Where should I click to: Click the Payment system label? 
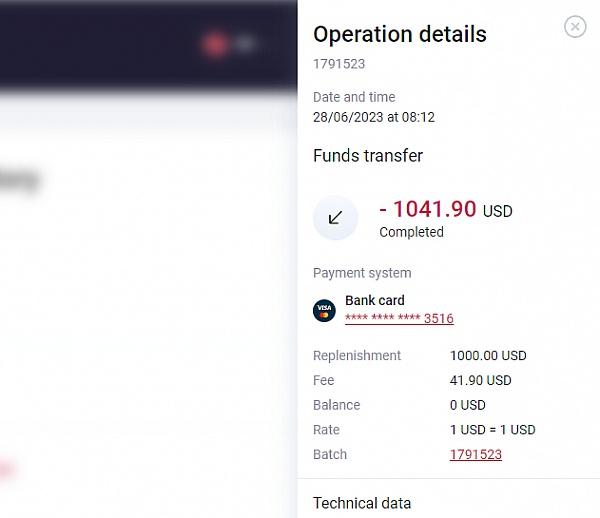coord(362,273)
